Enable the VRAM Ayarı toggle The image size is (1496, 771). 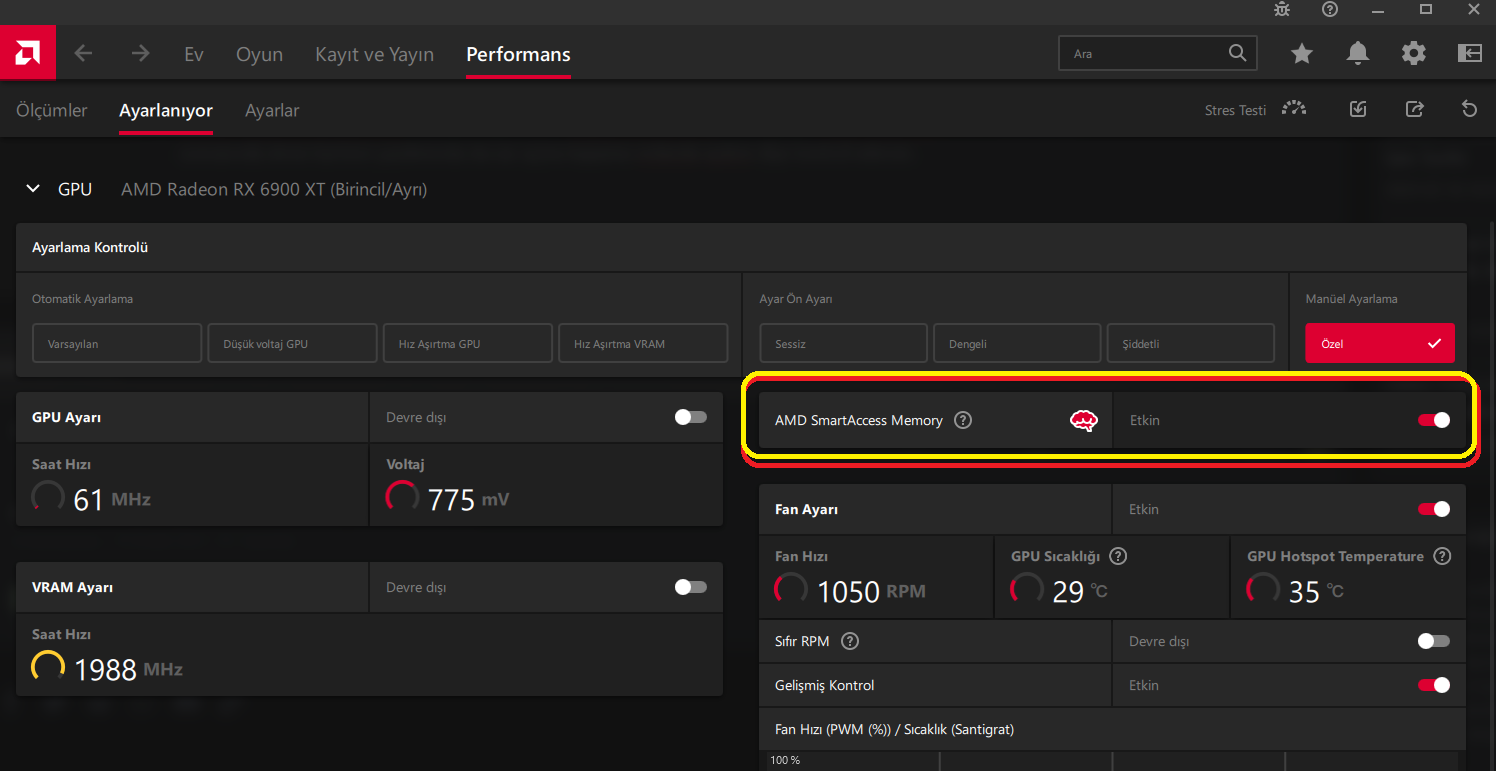pyautogui.click(x=691, y=587)
